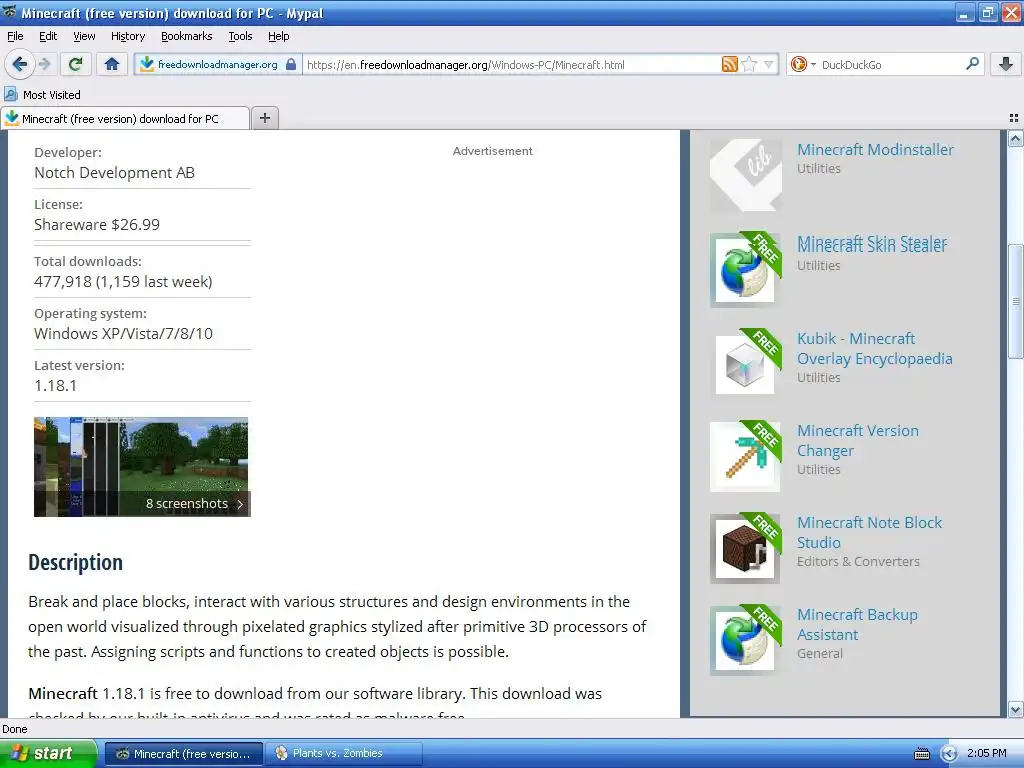Go back to the previous page

click(x=20, y=64)
